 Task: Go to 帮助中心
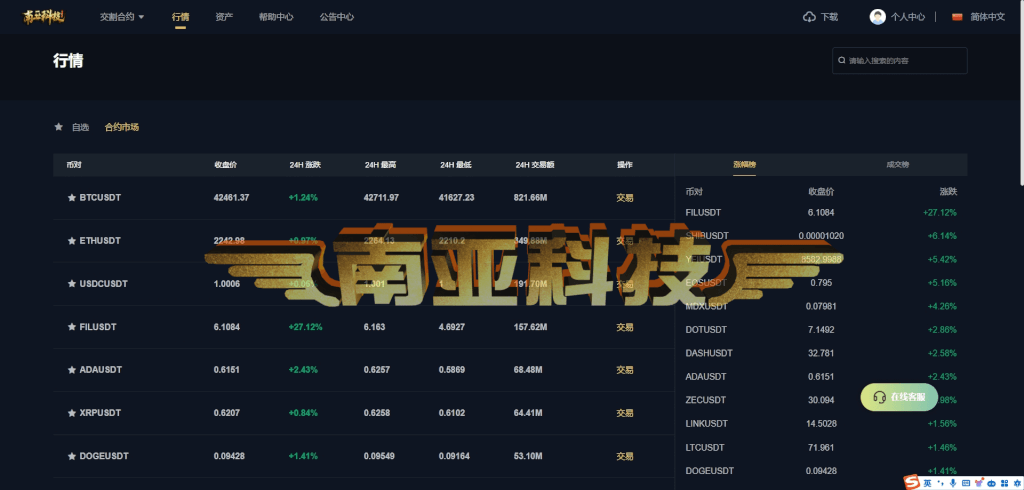coord(276,17)
